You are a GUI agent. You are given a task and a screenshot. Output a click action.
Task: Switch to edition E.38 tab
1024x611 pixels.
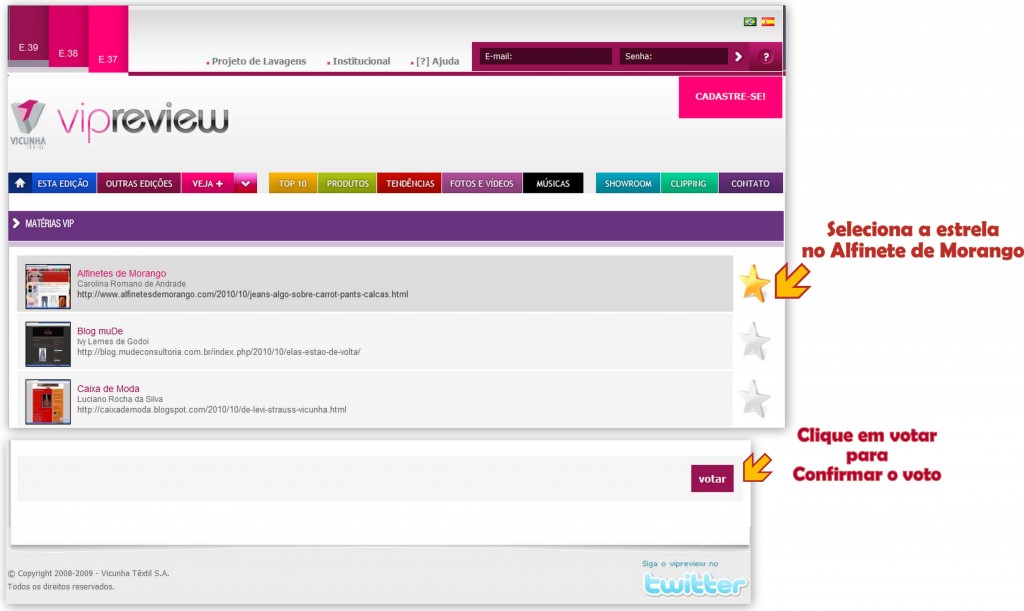[68, 37]
